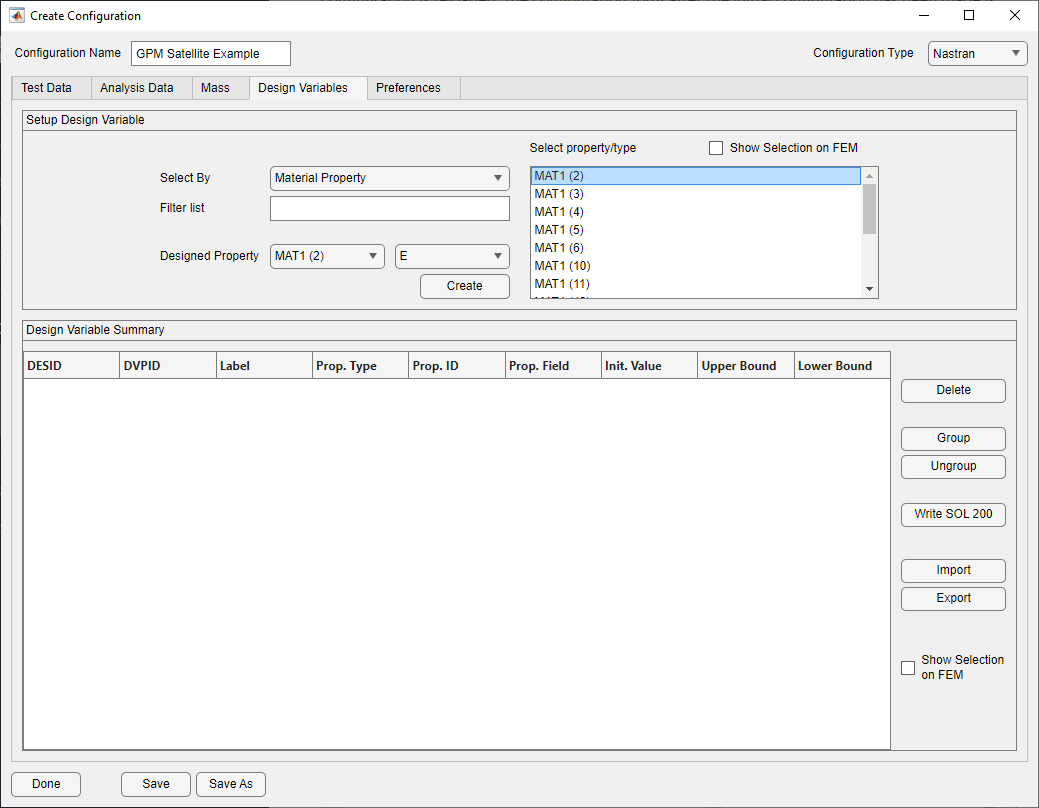Click the Lower Bound column header
Screen dimensions: 1039x808
point(842,366)
